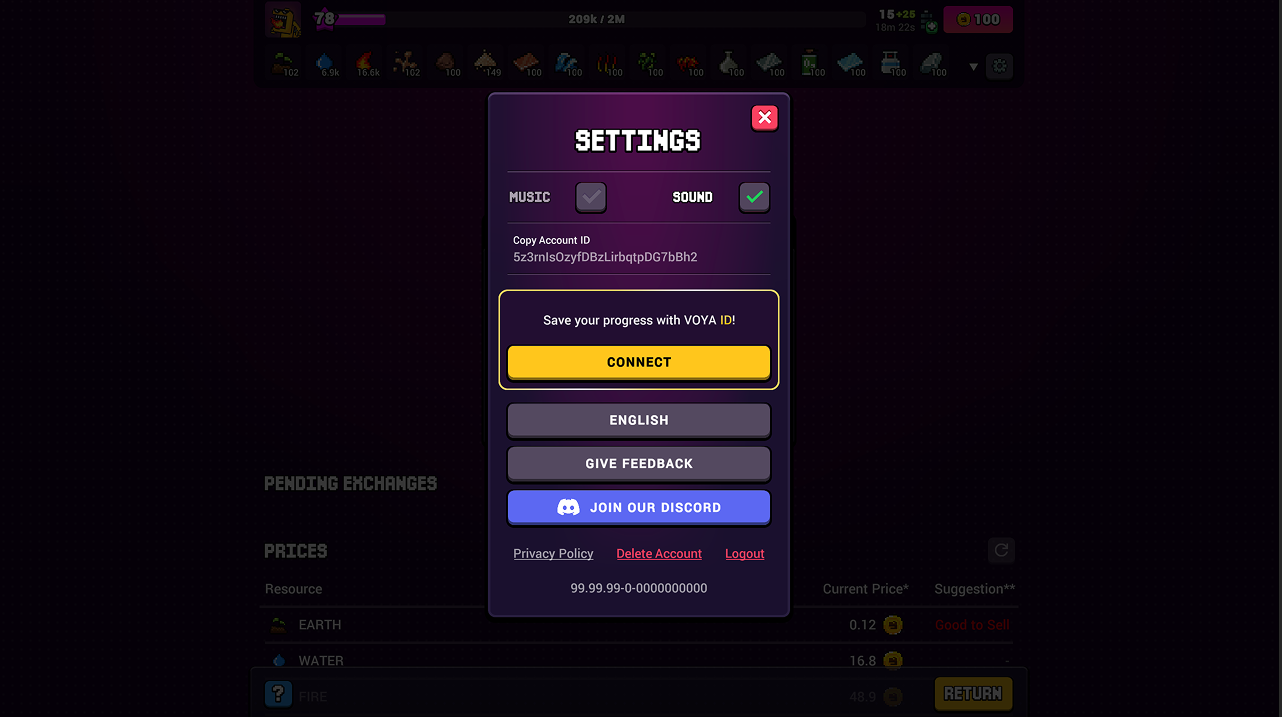Screen dimensions: 1282x717
Task: Click the settings gear icon
Action: tap(1000, 67)
